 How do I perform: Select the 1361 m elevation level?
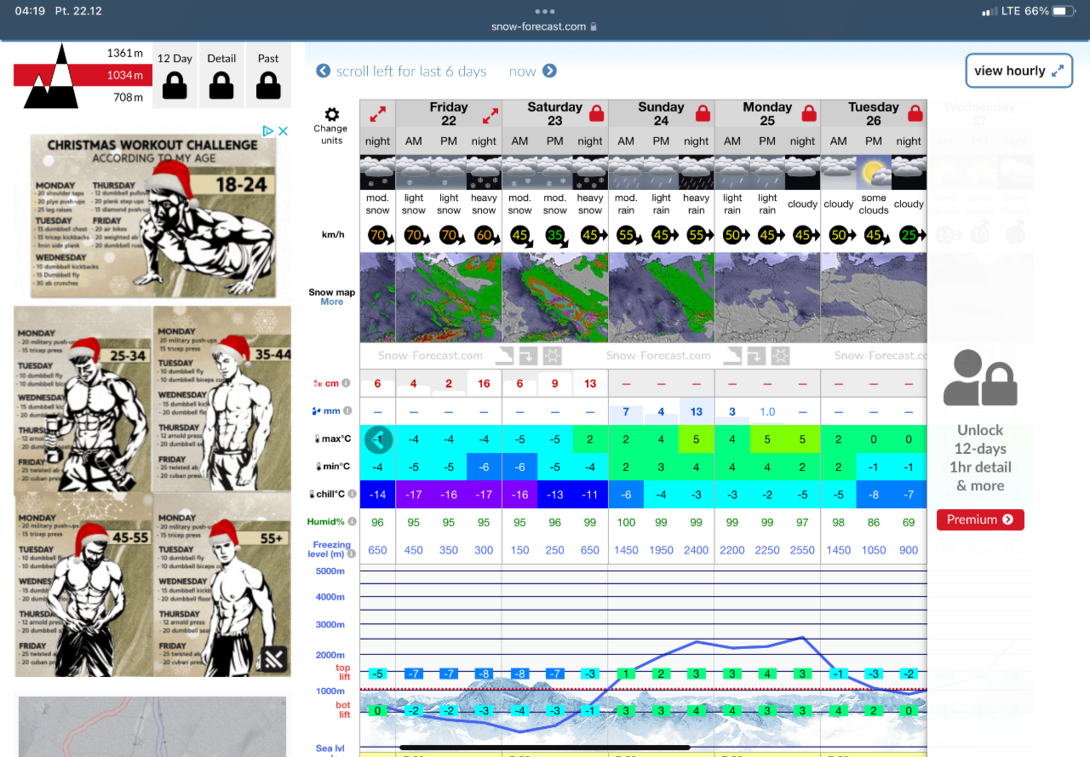(x=124, y=53)
